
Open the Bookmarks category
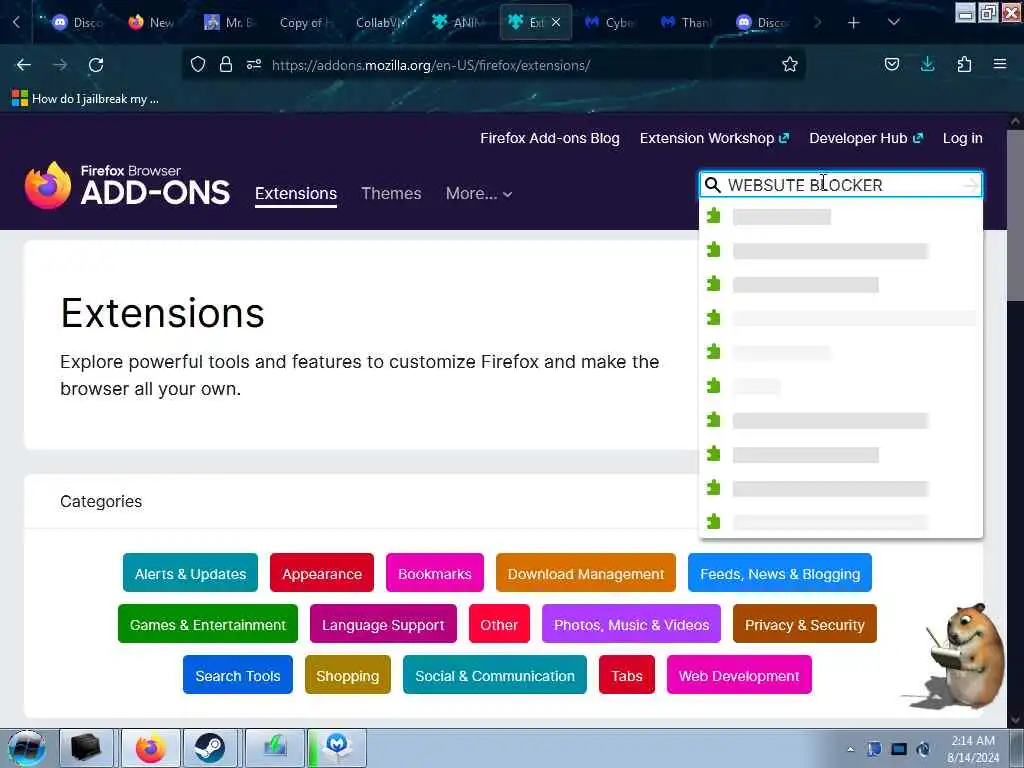(435, 573)
